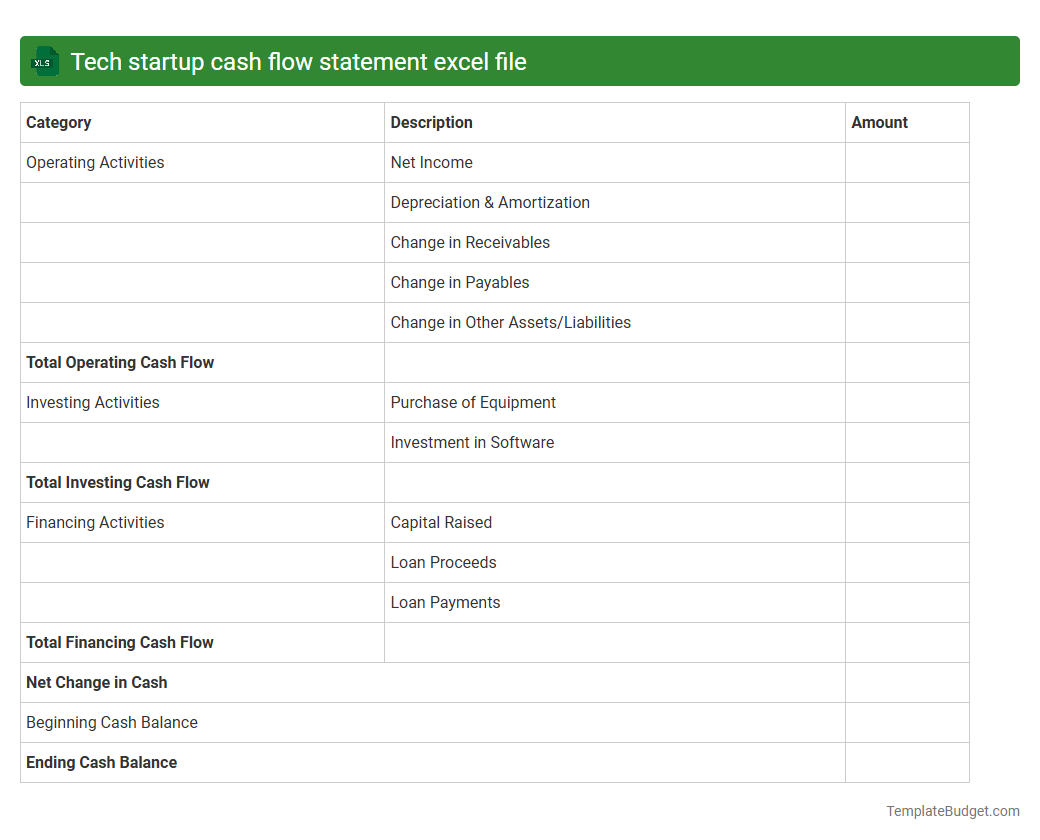1040x840 pixels.
Task: Click the Total Operating Cash Flow label
Action: point(120,362)
